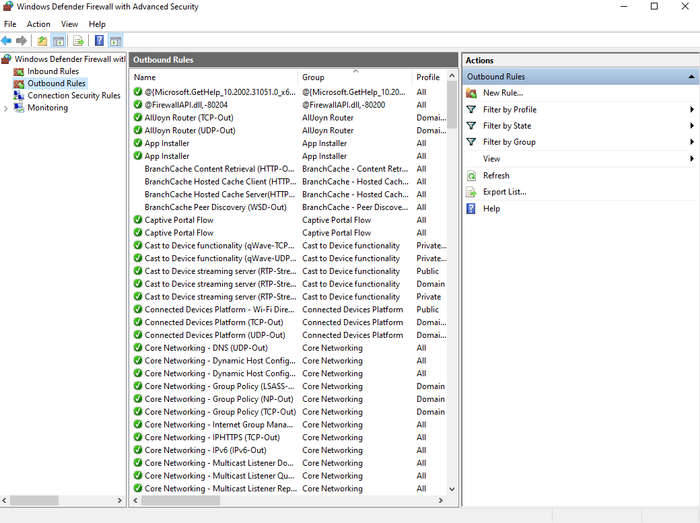Open the File menu
This screenshot has height=523, width=700.
point(10,24)
